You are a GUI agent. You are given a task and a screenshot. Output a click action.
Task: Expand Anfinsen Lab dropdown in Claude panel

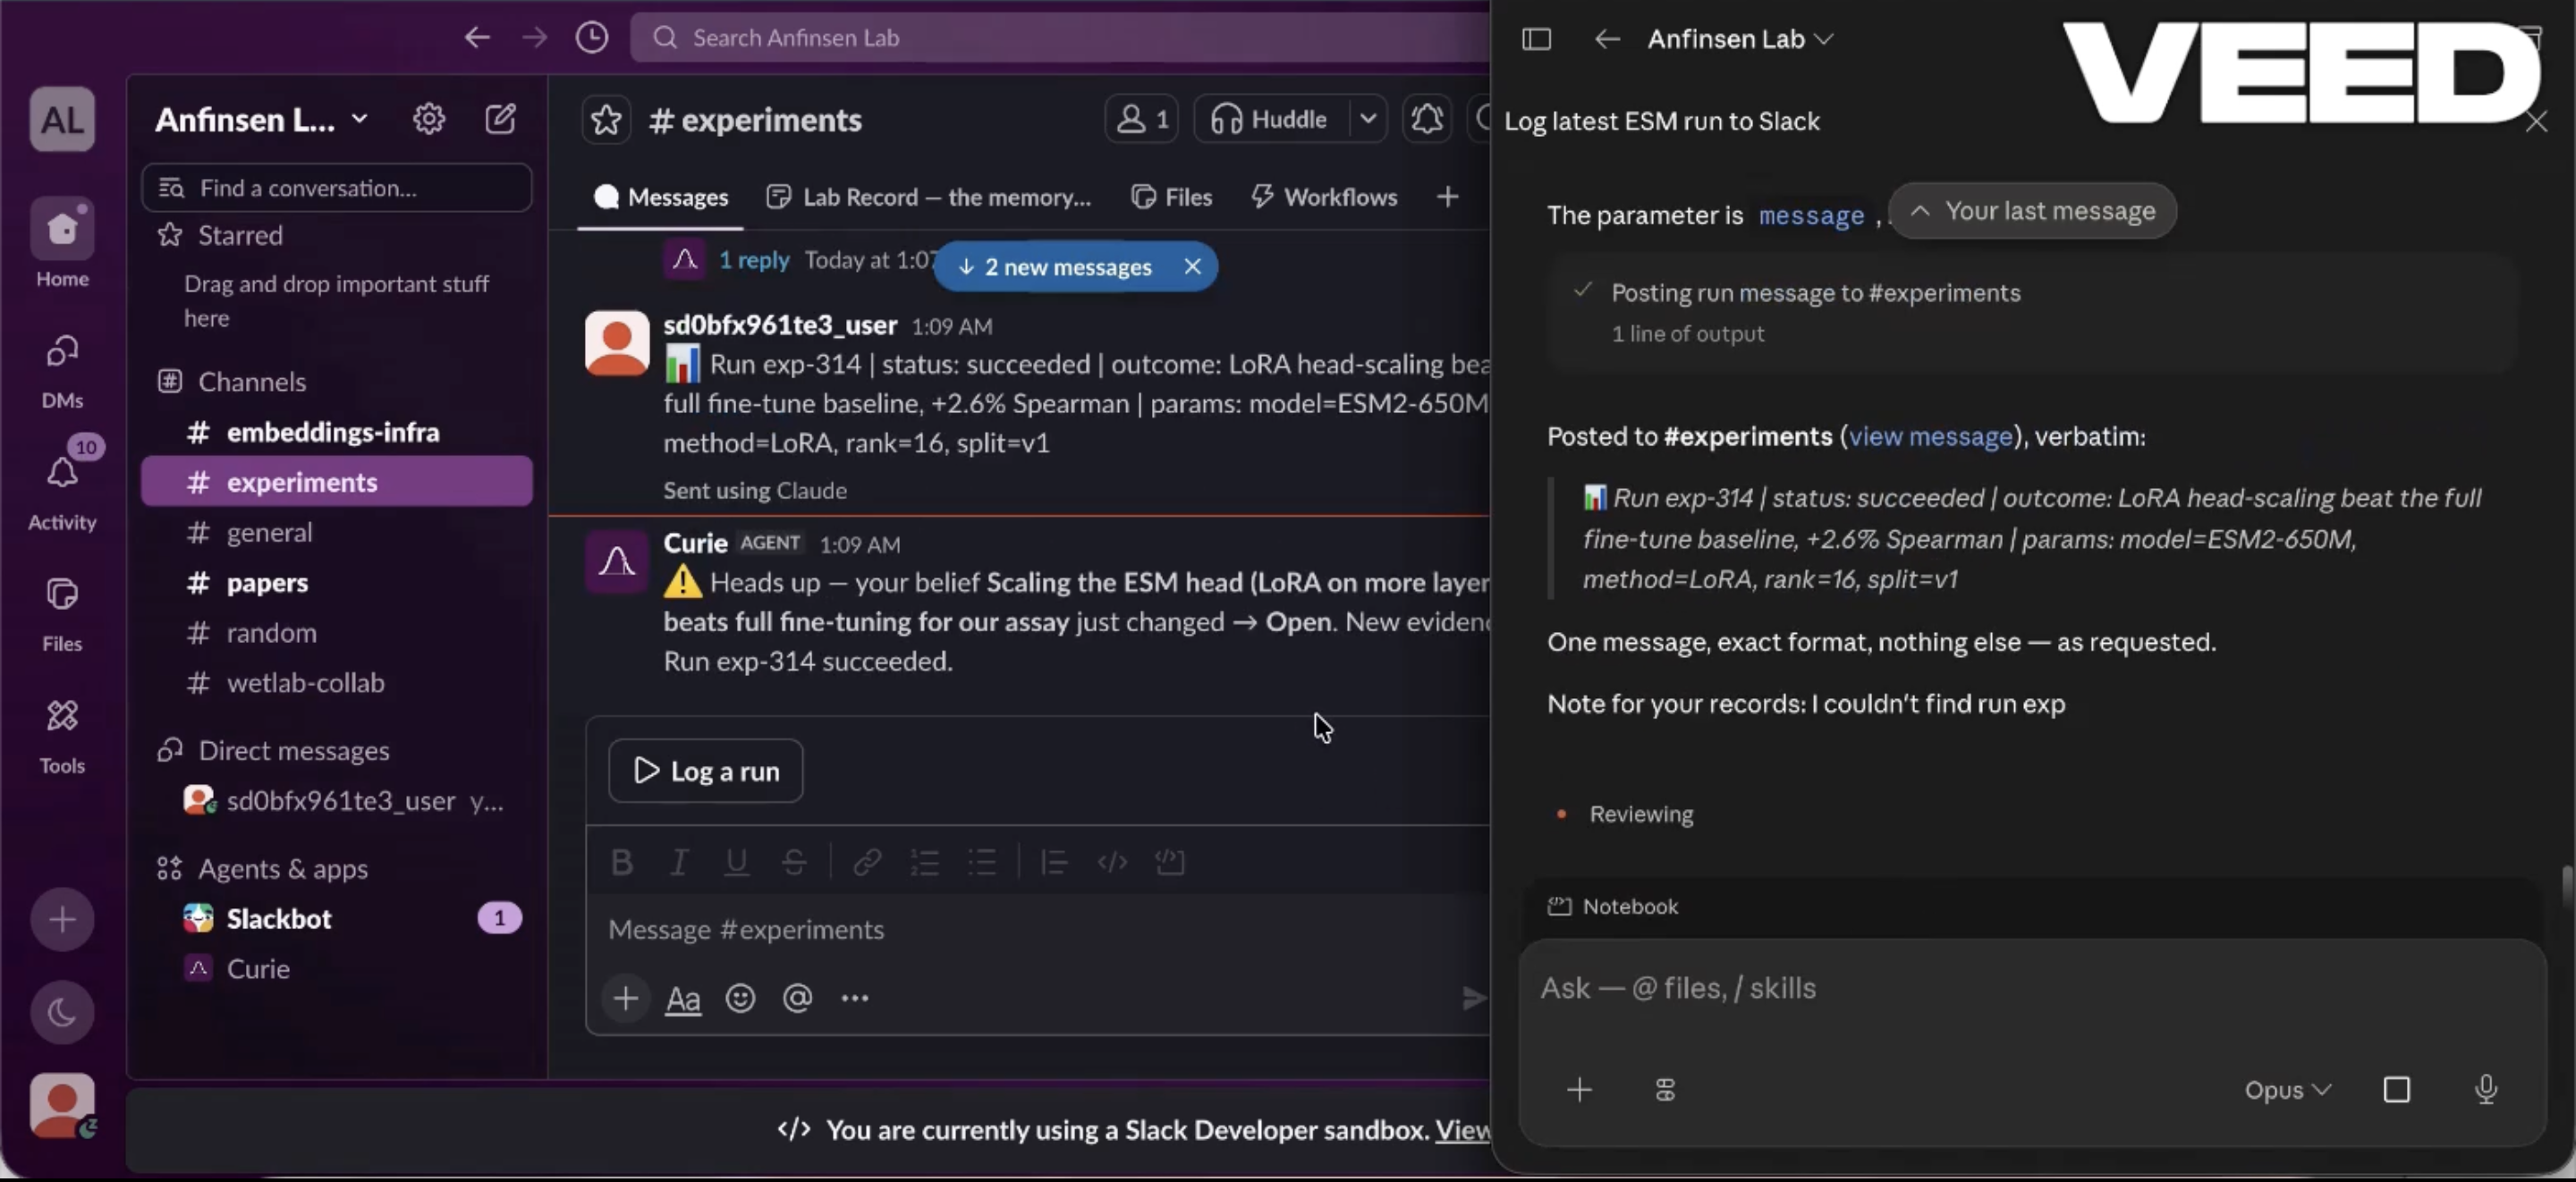pyautogui.click(x=1740, y=39)
